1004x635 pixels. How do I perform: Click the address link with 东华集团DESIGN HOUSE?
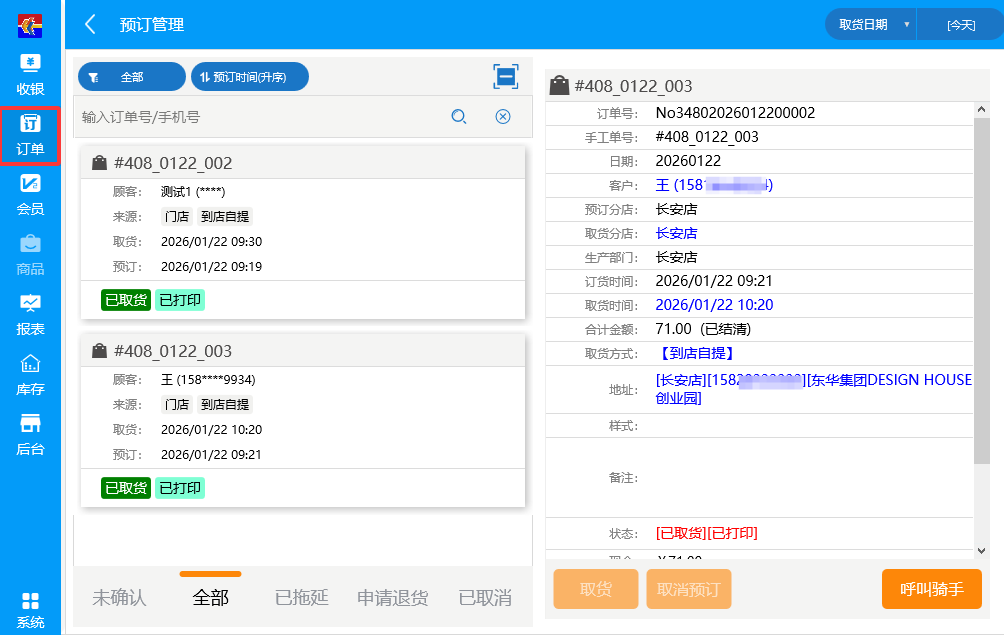tap(813, 389)
